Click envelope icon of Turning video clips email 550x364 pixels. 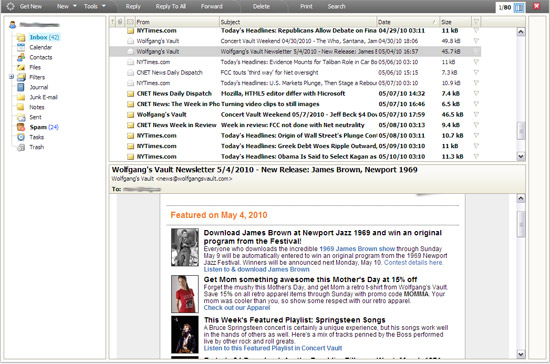(130, 104)
